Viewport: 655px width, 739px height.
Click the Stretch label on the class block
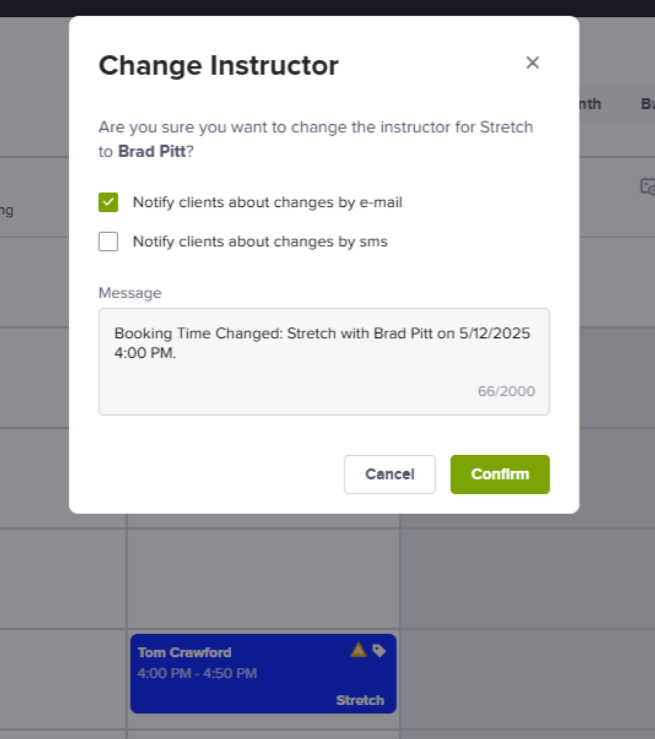(360, 700)
